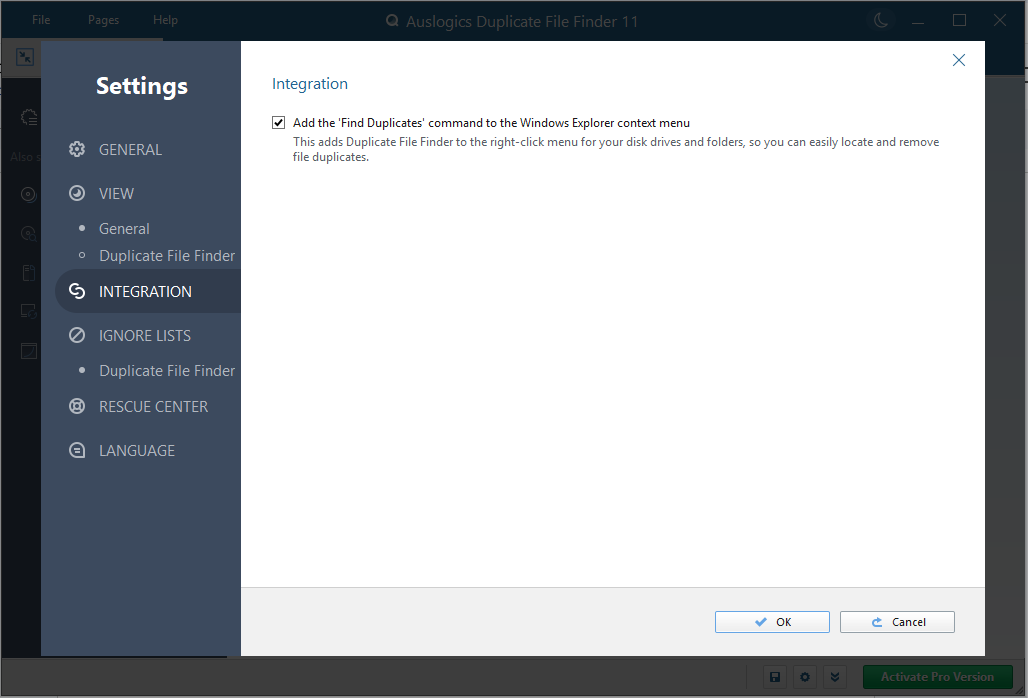The image size is (1028, 698).
Task: Toggle 'Find Duplicates' context menu checkbox
Action: (x=279, y=123)
